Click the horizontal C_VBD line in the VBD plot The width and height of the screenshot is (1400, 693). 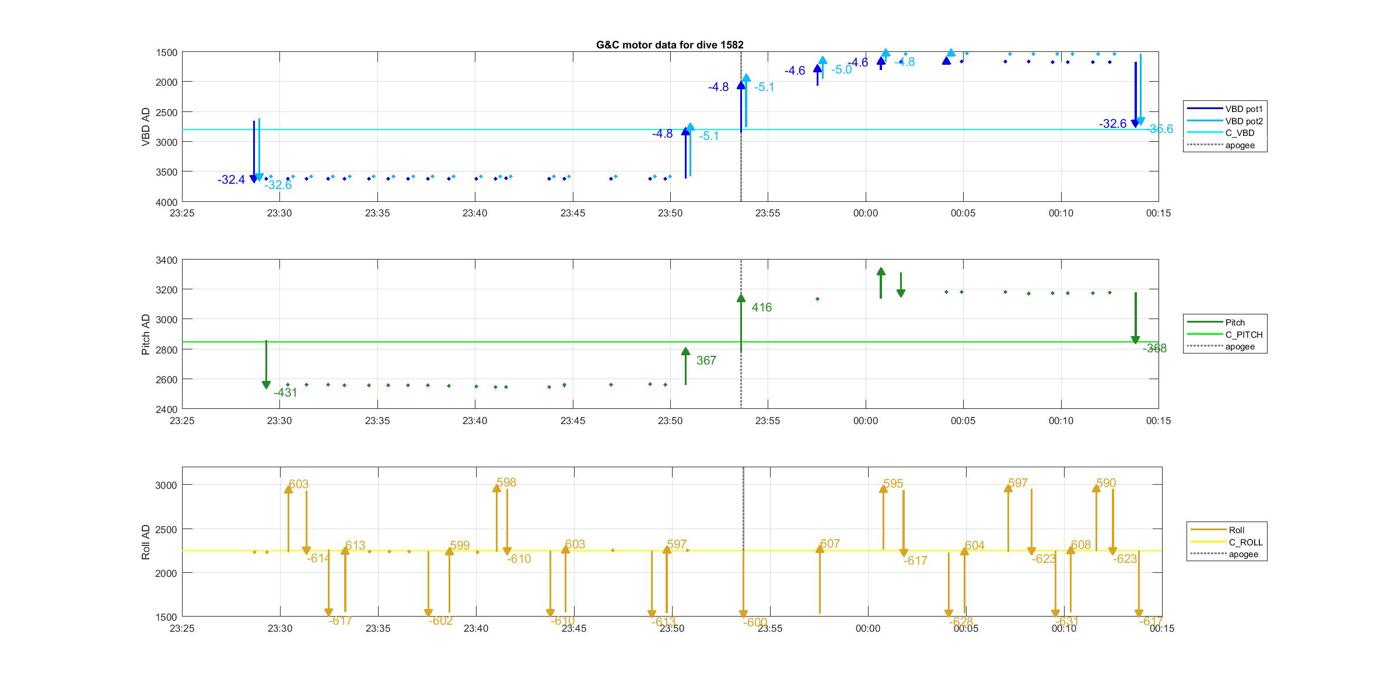pyautogui.click(x=670, y=129)
